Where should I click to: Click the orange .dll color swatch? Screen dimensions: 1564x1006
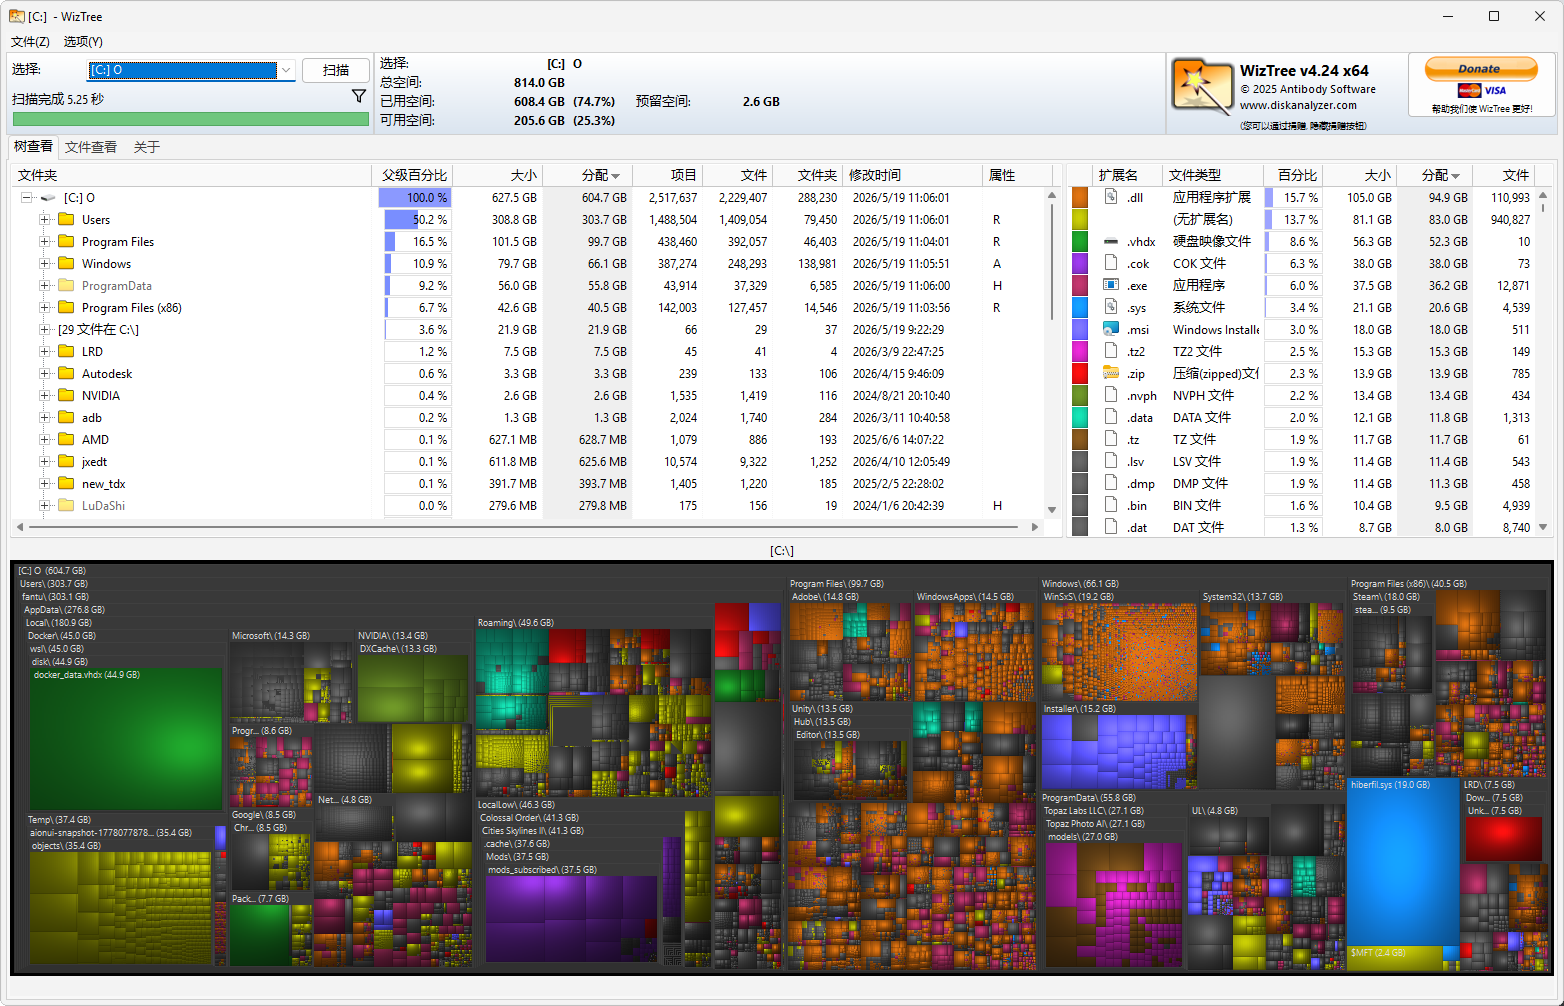pyautogui.click(x=1079, y=197)
